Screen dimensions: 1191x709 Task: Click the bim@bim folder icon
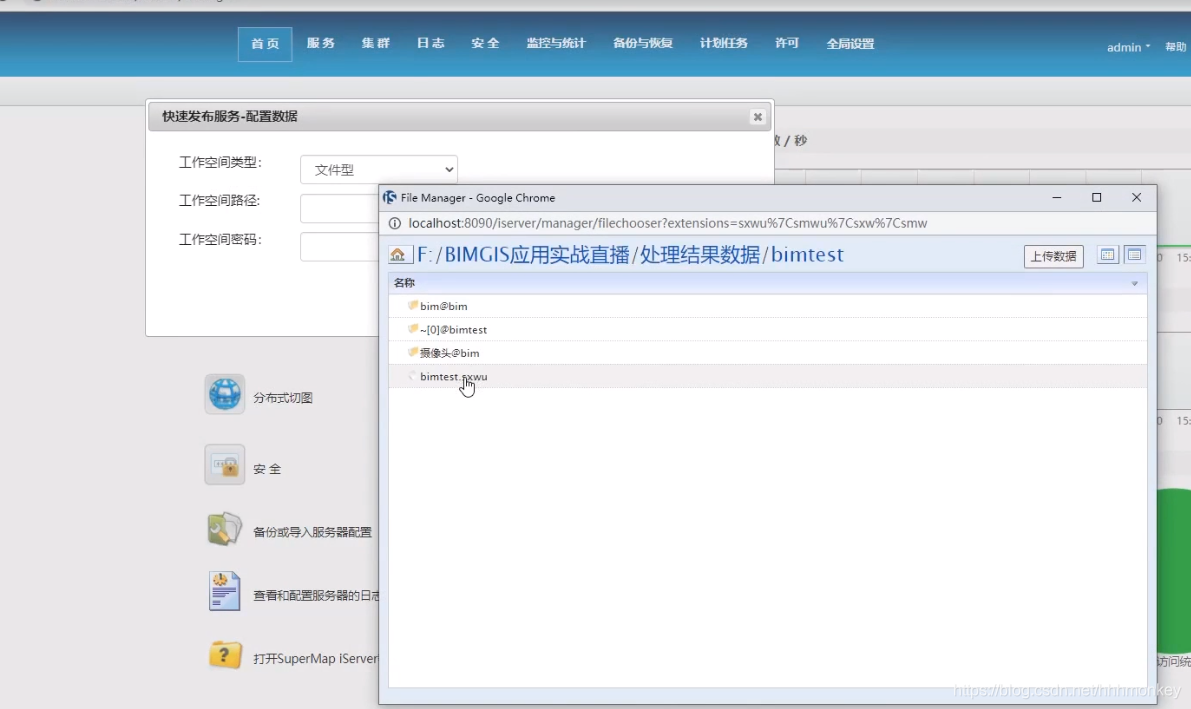(x=413, y=305)
